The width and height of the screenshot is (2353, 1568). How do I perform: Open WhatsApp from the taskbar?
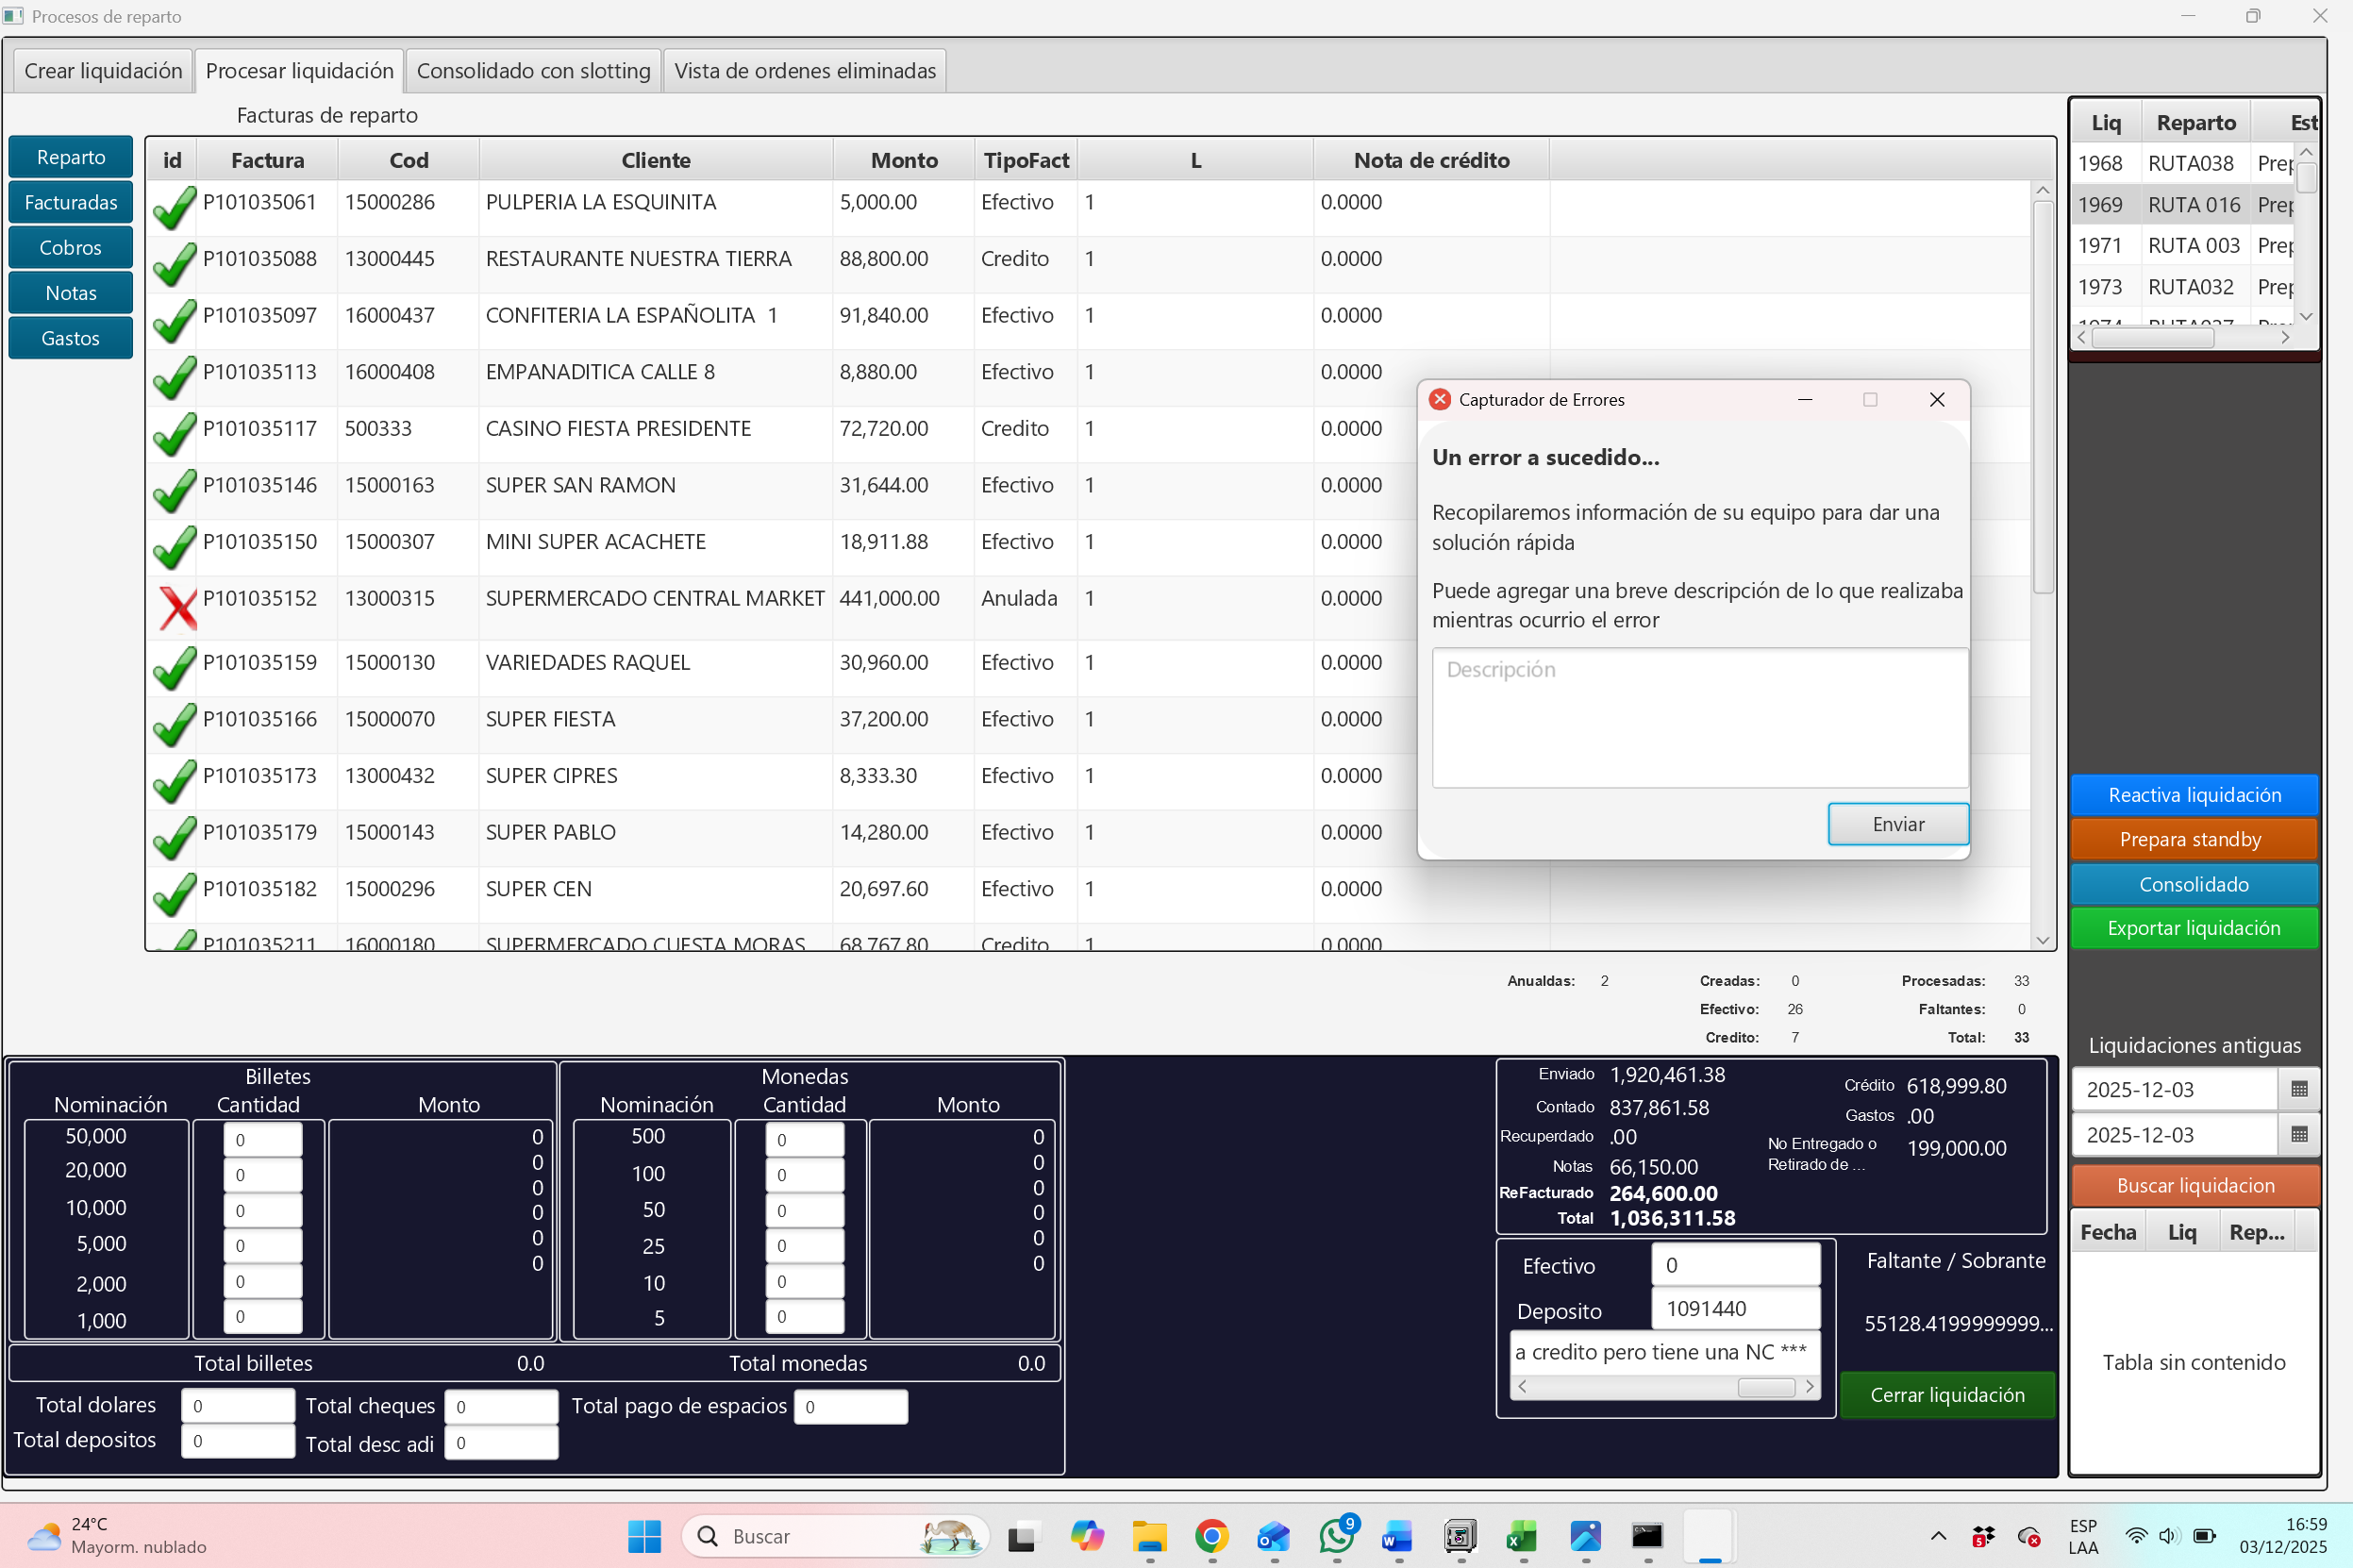1336,1536
